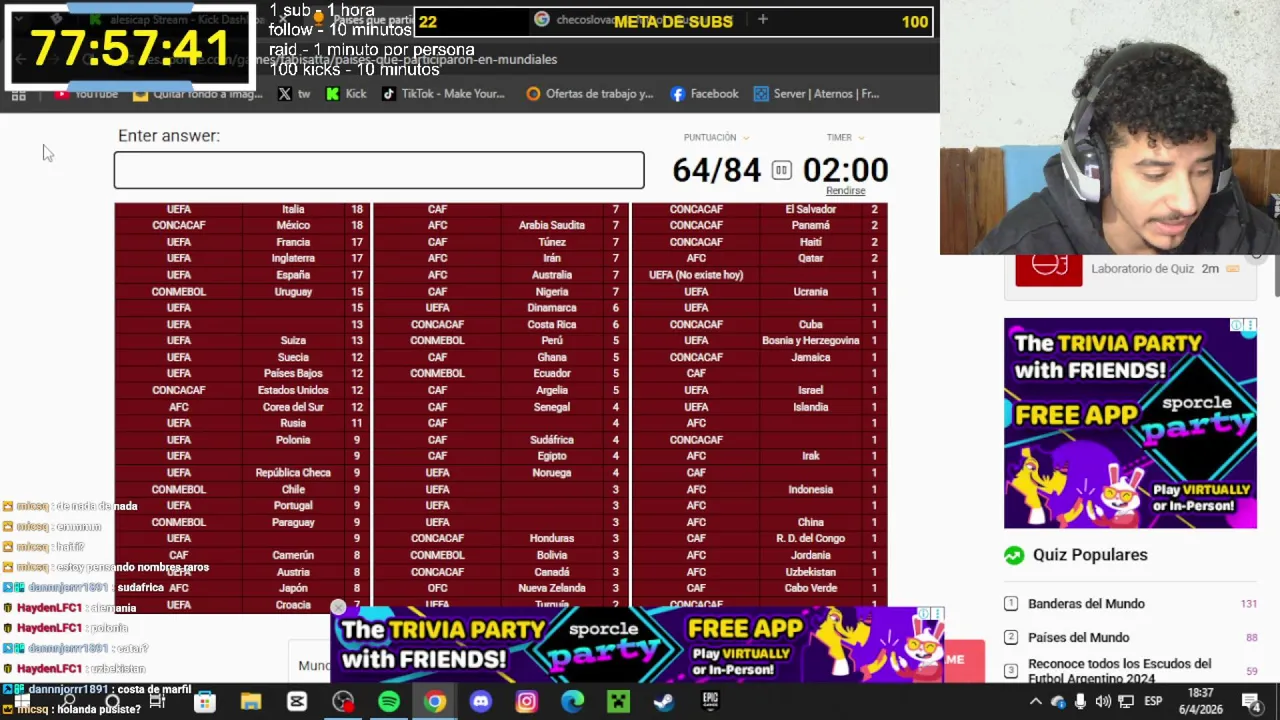
Task: Open CapCut from the taskbar
Action: click(296, 702)
